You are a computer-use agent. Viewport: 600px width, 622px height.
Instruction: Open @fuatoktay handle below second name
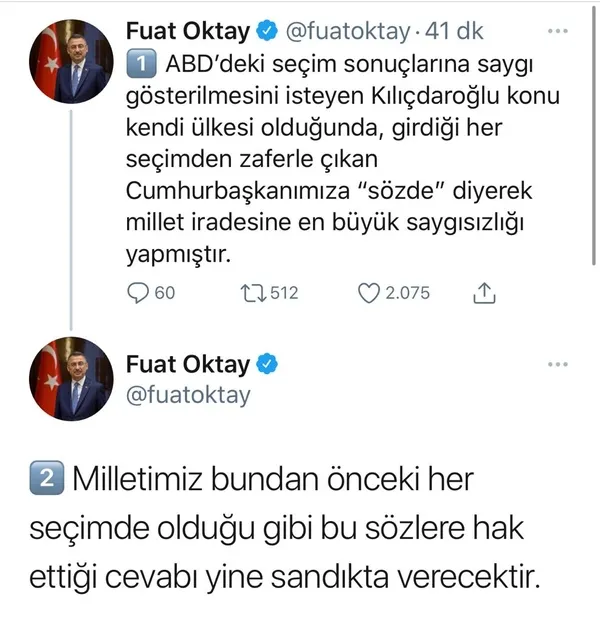pos(188,395)
